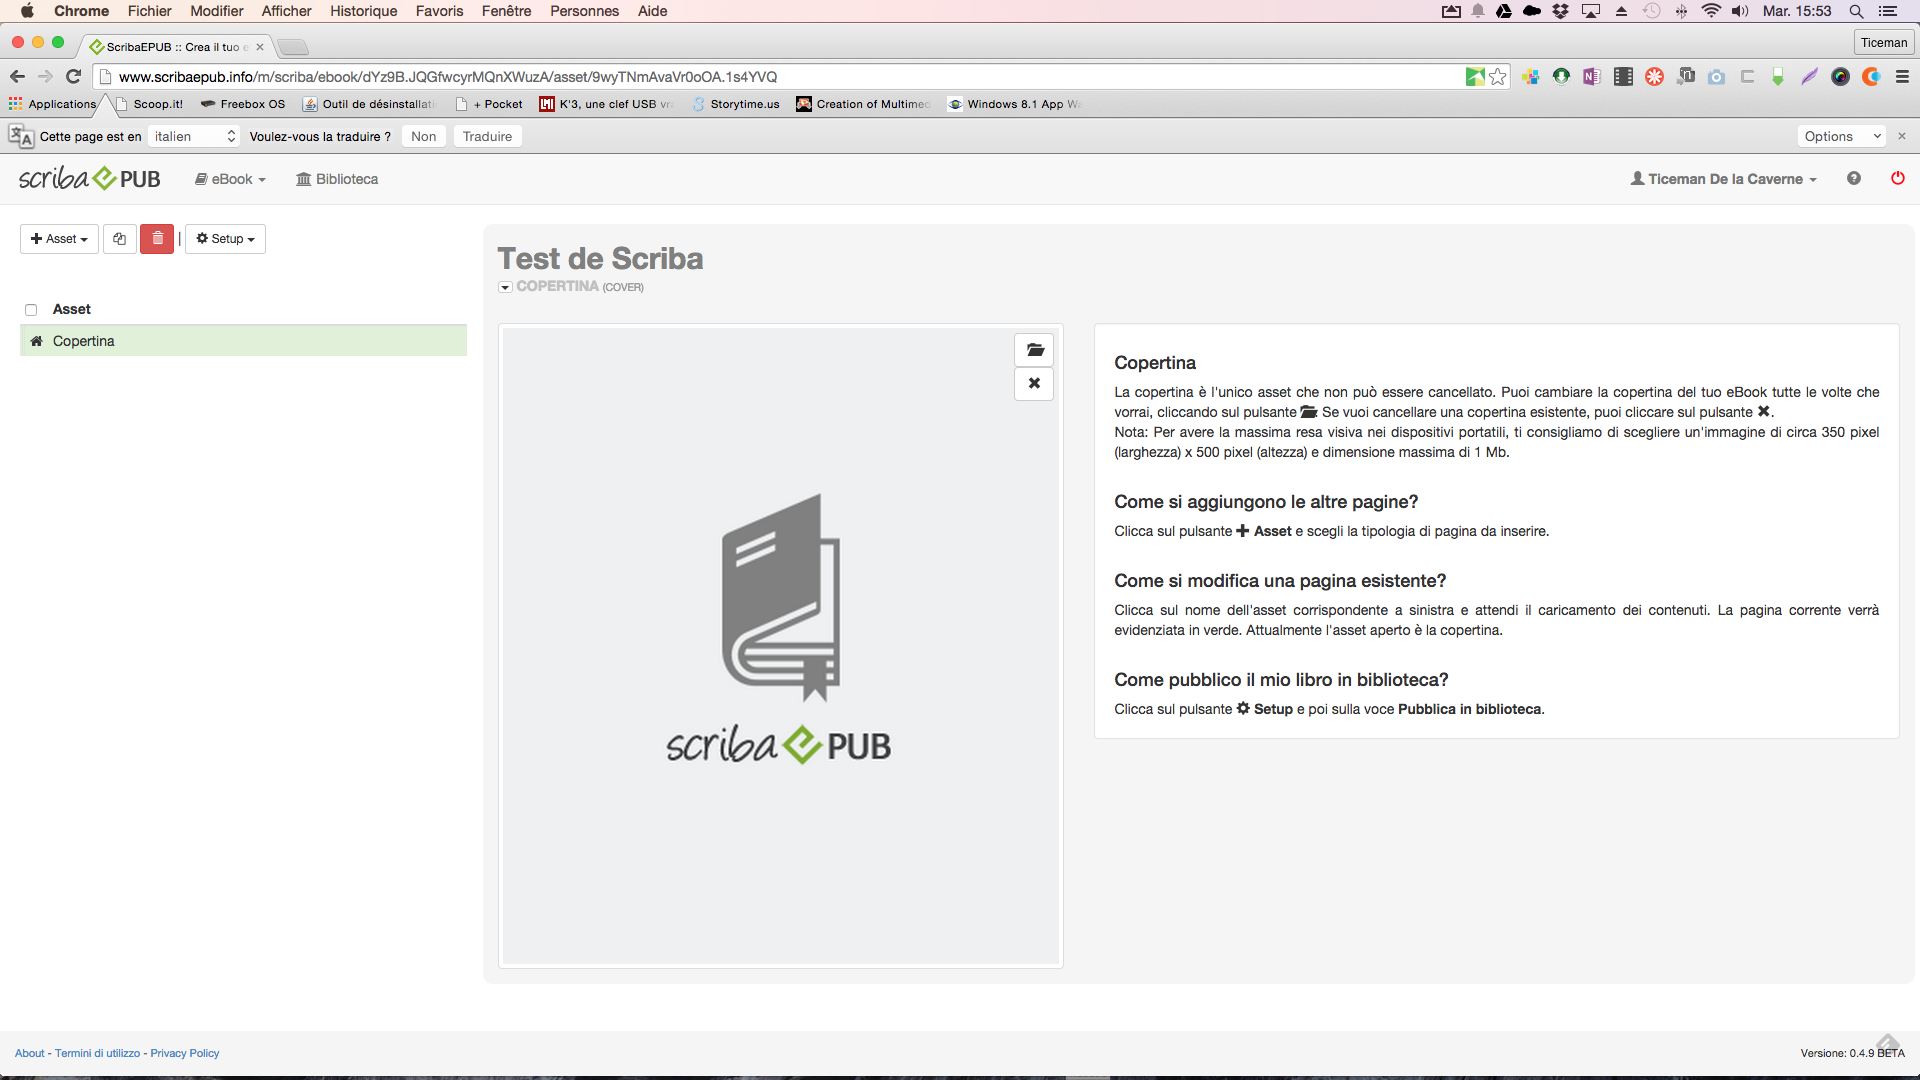Viewport: 1920px width, 1080px height.
Task: Open the cover image folder browse button
Action: [x=1035, y=350]
